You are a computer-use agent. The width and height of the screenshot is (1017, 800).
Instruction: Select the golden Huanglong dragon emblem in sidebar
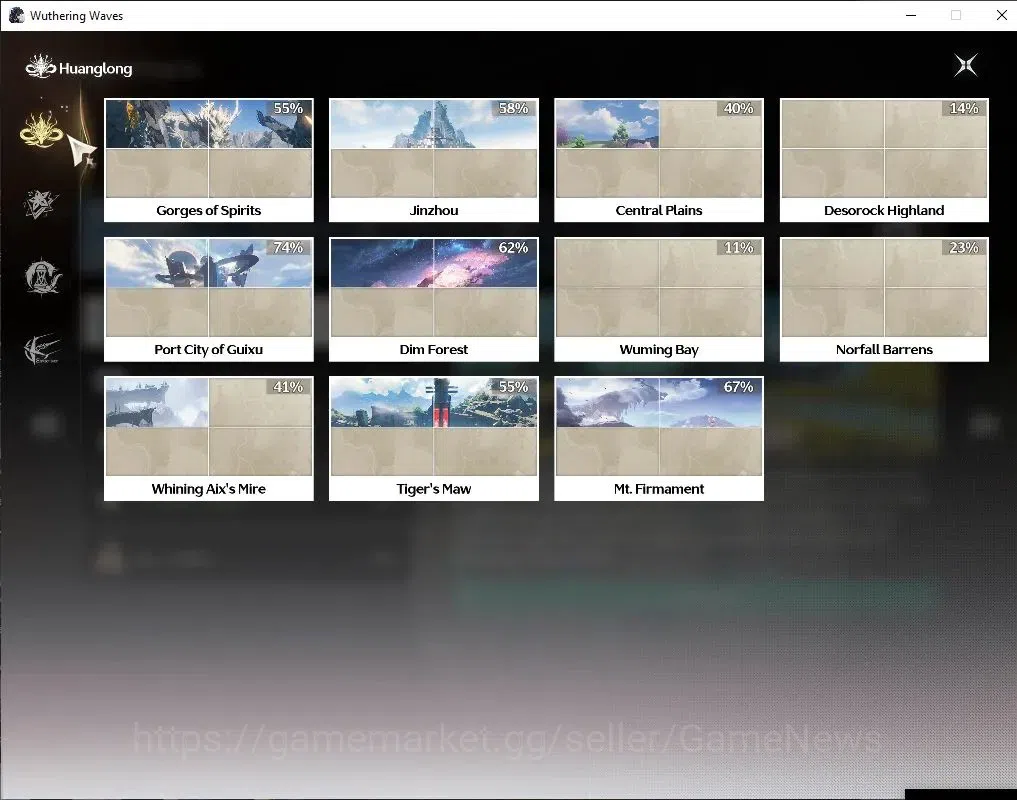(41, 128)
